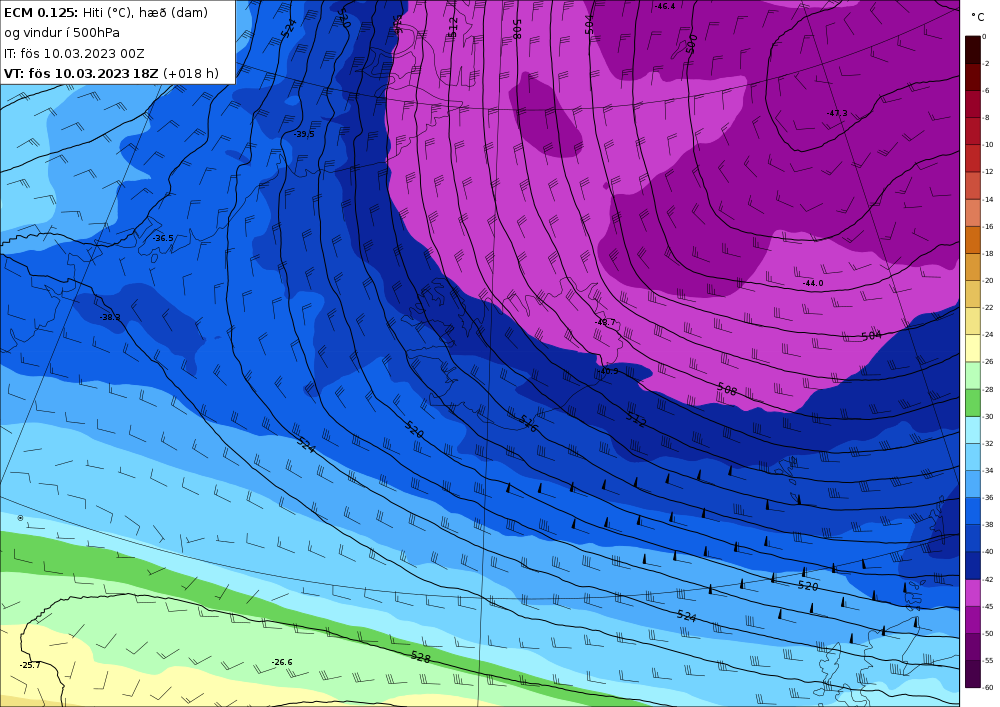Click the '°C' unit label above the legend
The height and width of the screenshot is (707, 1000).
[978, 17]
